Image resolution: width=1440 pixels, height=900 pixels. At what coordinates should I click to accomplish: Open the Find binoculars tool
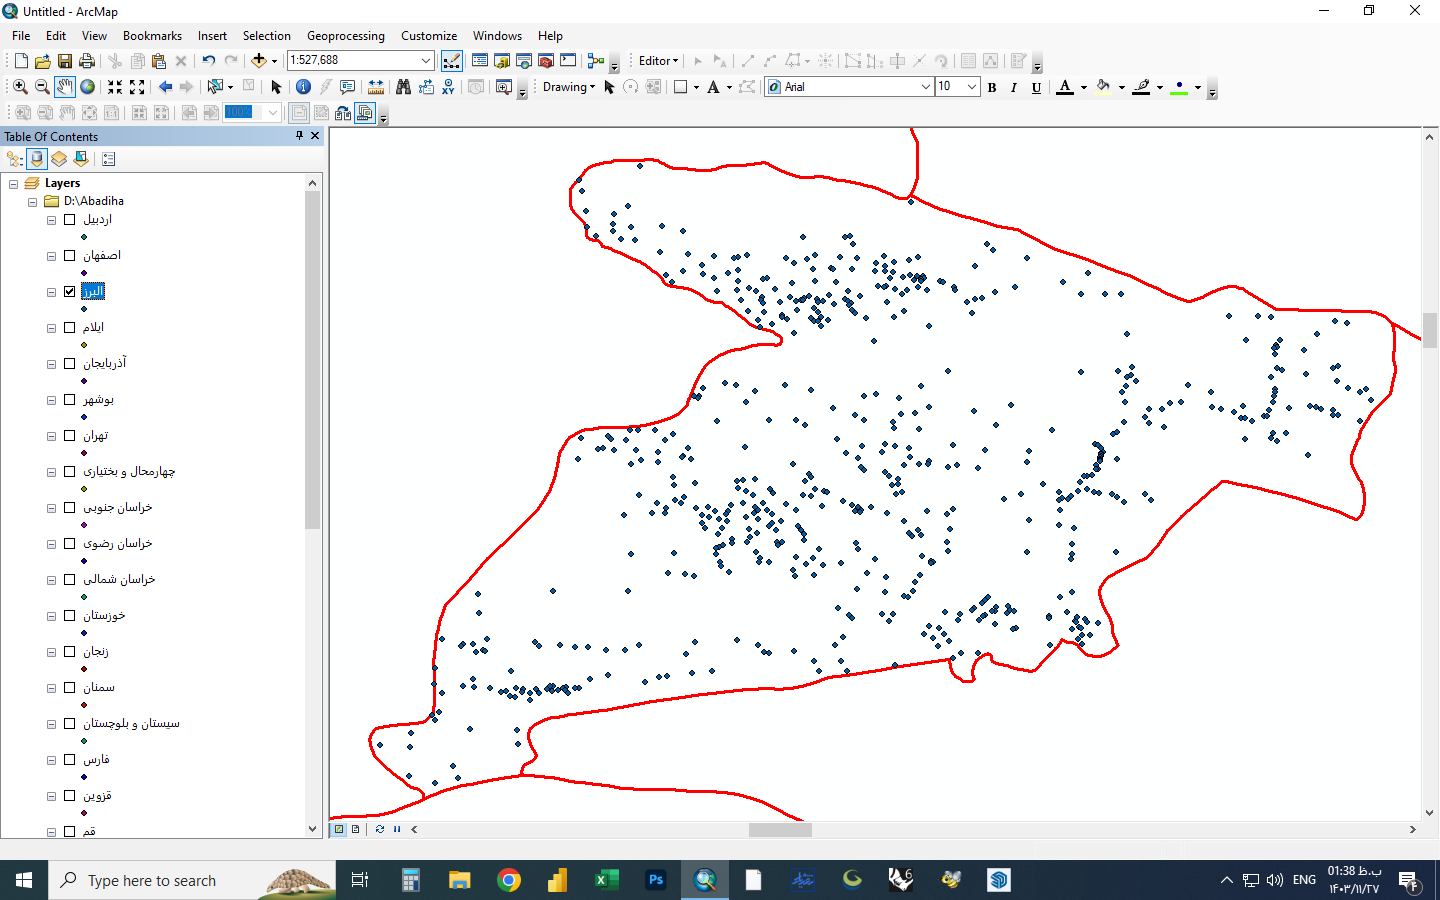403,87
